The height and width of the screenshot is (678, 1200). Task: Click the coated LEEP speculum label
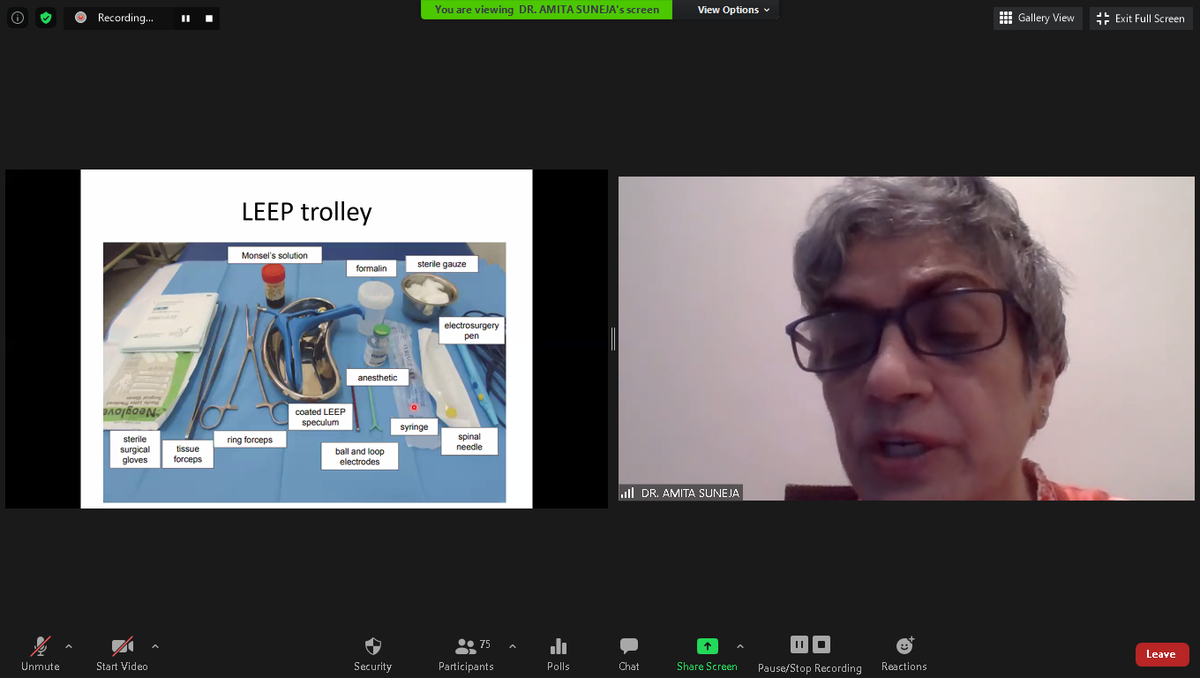(x=320, y=417)
